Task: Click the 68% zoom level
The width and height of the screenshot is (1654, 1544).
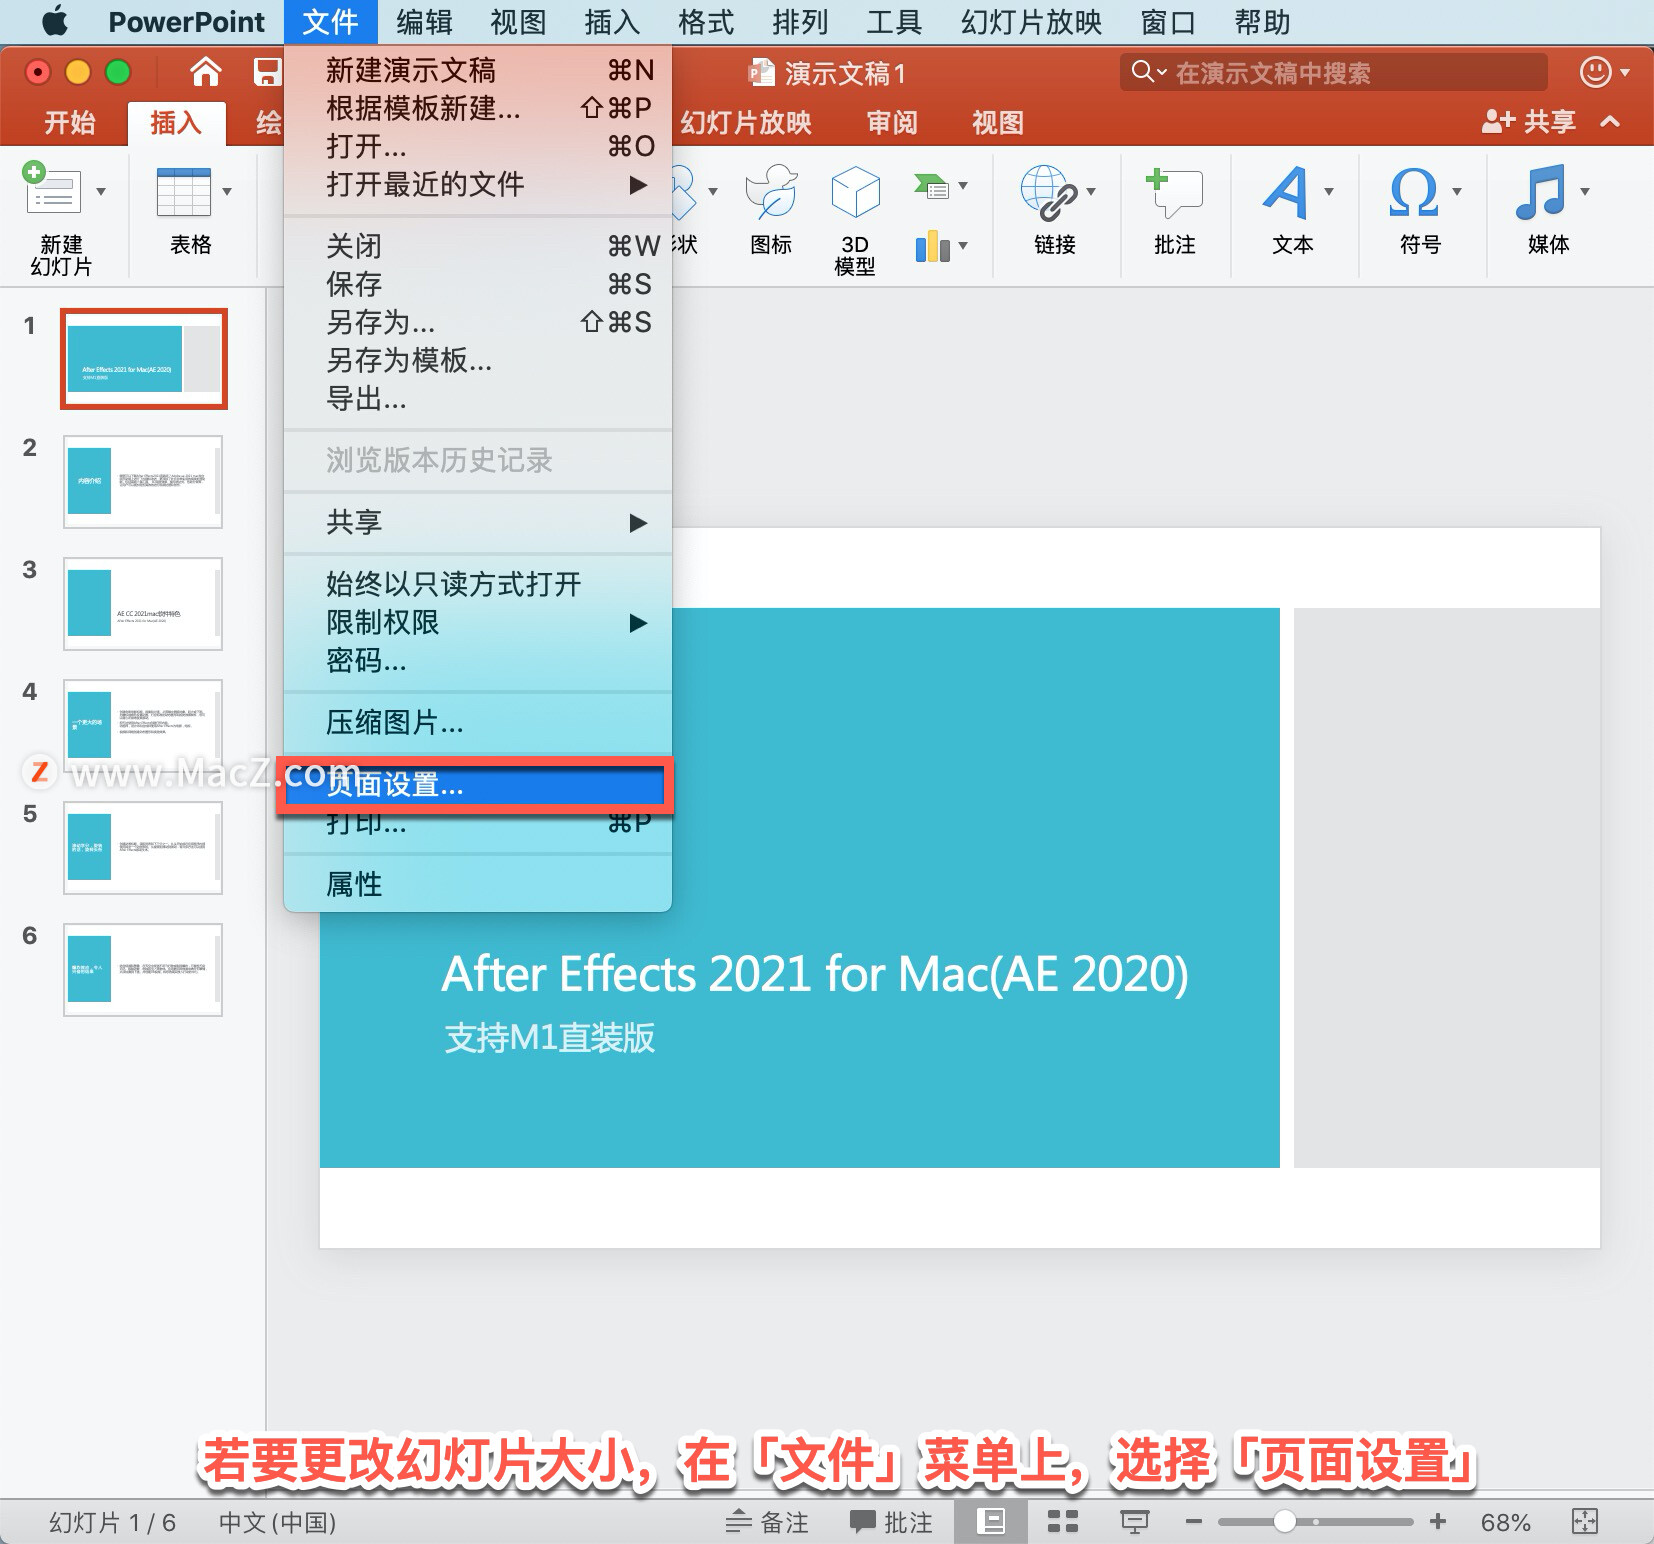Action: [x=1505, y=1522]
